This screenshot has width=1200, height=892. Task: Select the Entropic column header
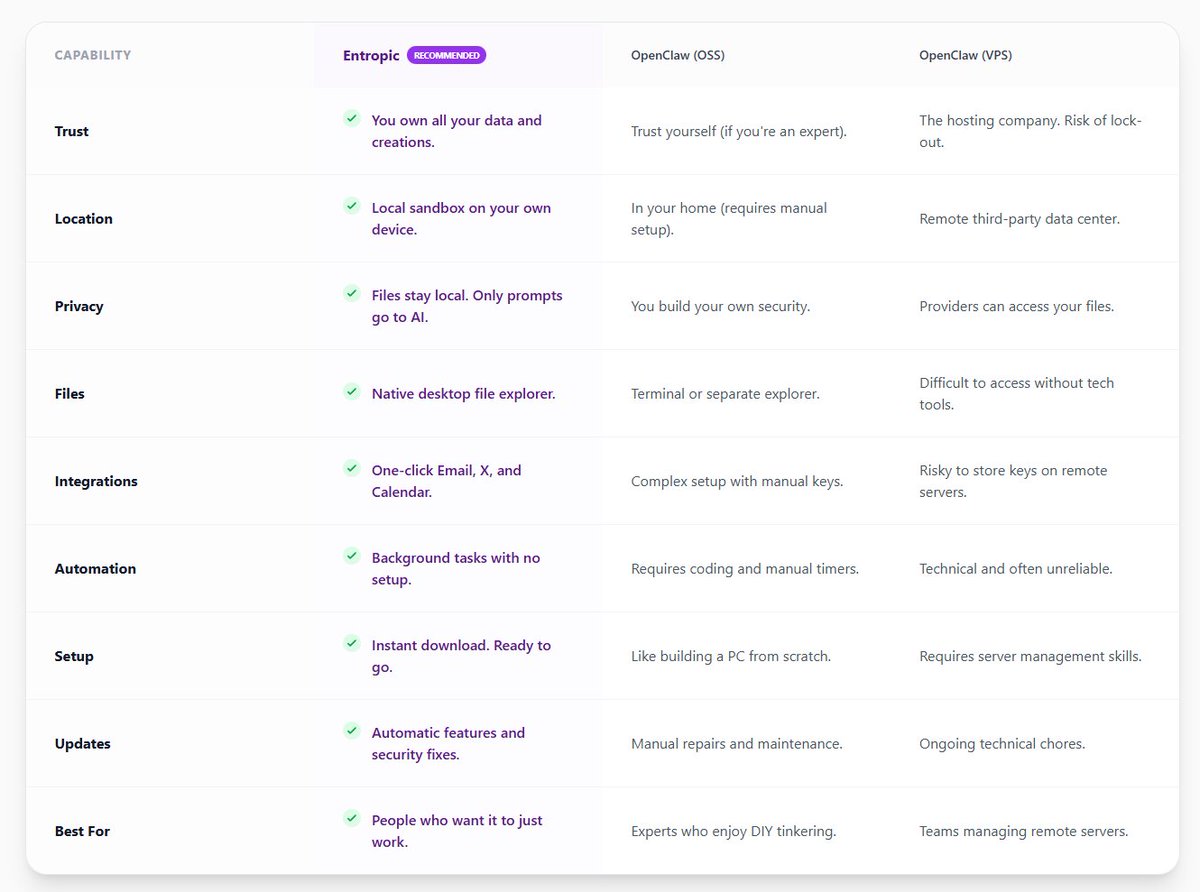click(371, 56)
